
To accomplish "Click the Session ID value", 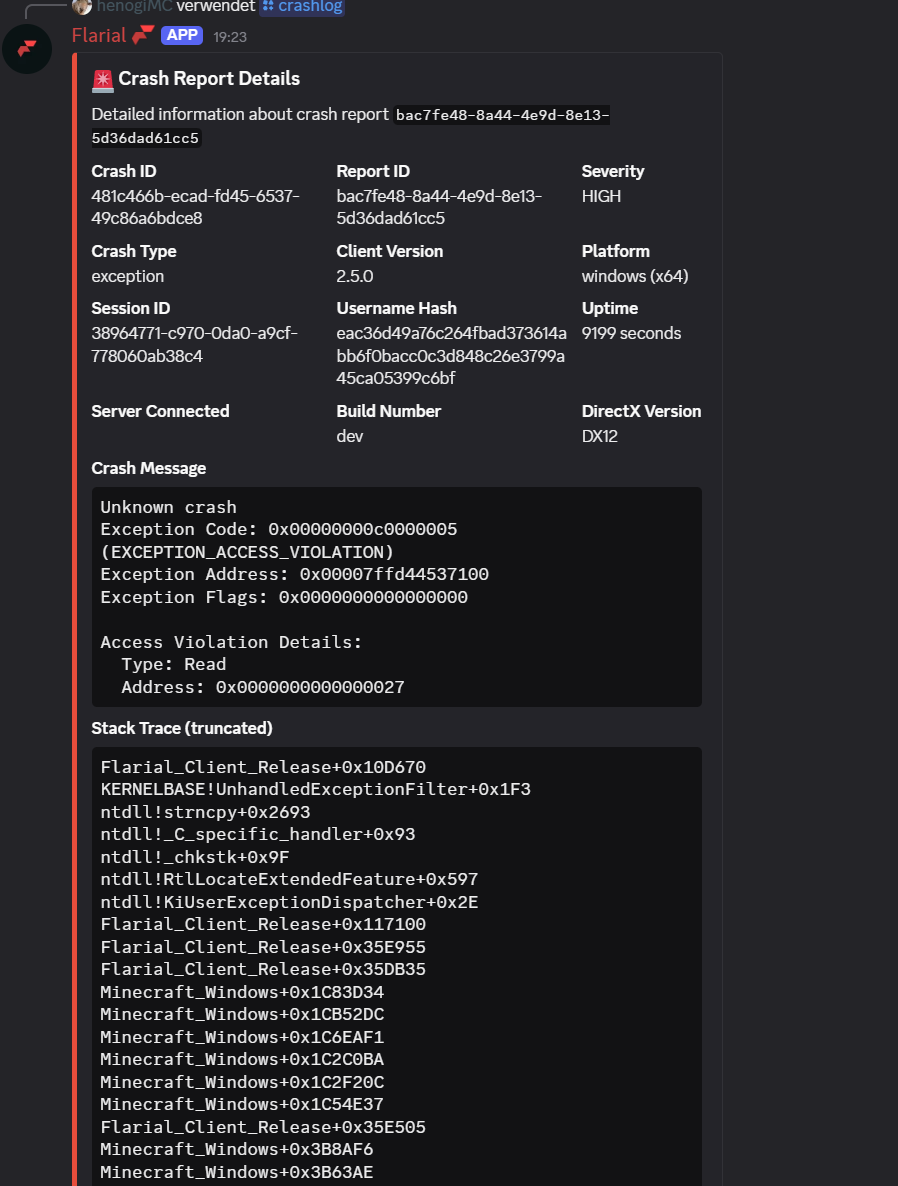I will (x=194, y=344).
